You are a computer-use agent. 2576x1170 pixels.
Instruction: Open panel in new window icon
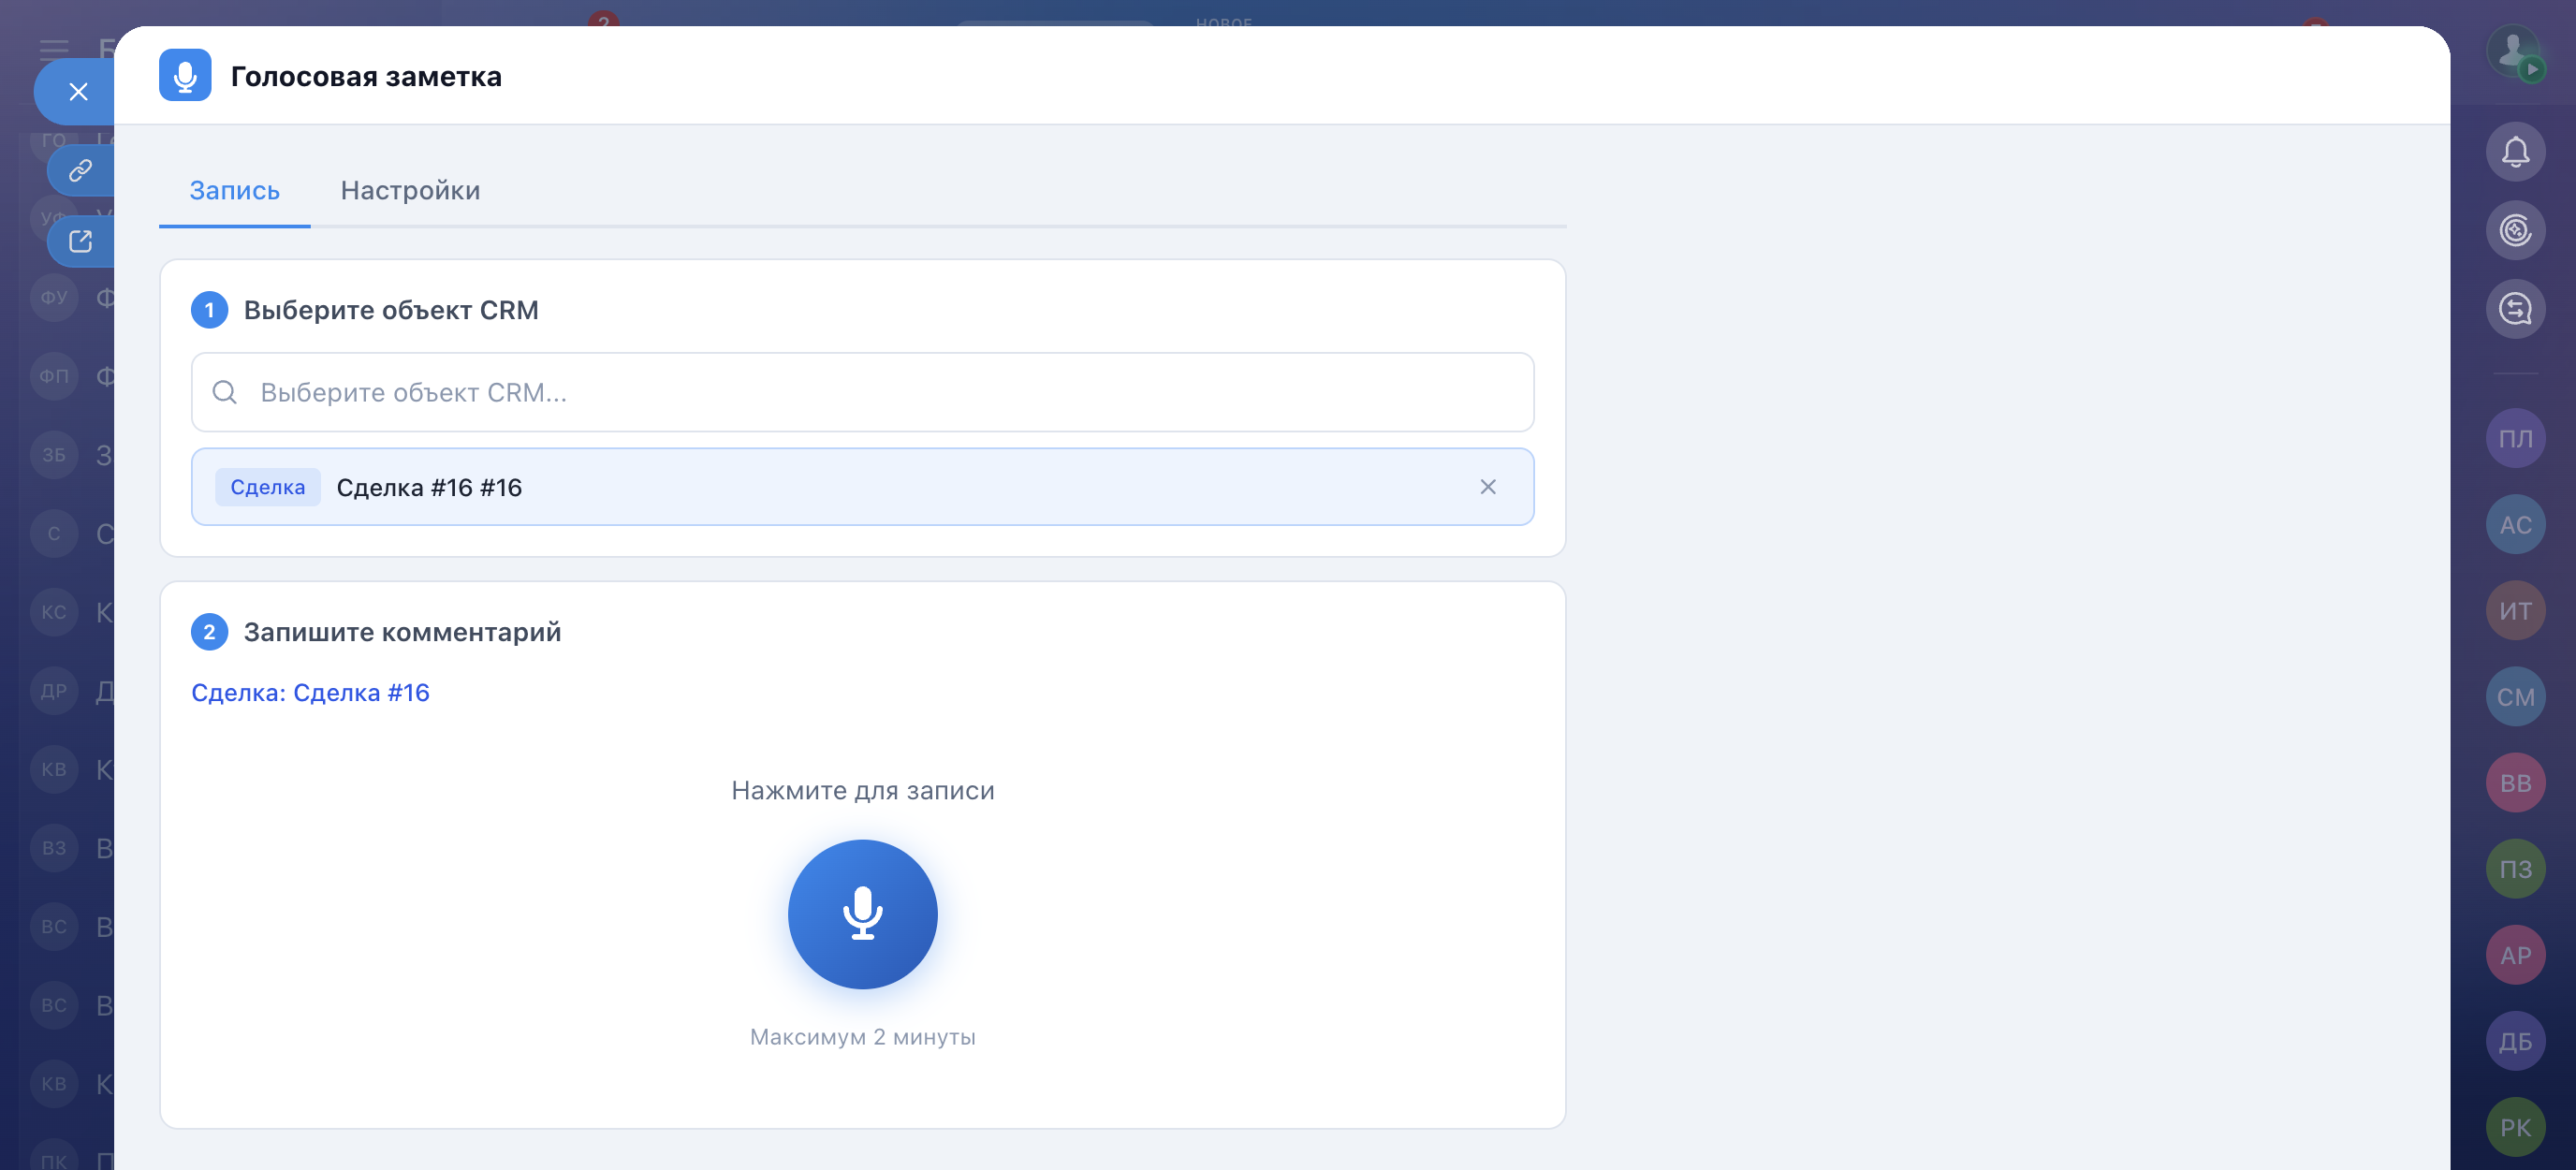click(80, 241)
